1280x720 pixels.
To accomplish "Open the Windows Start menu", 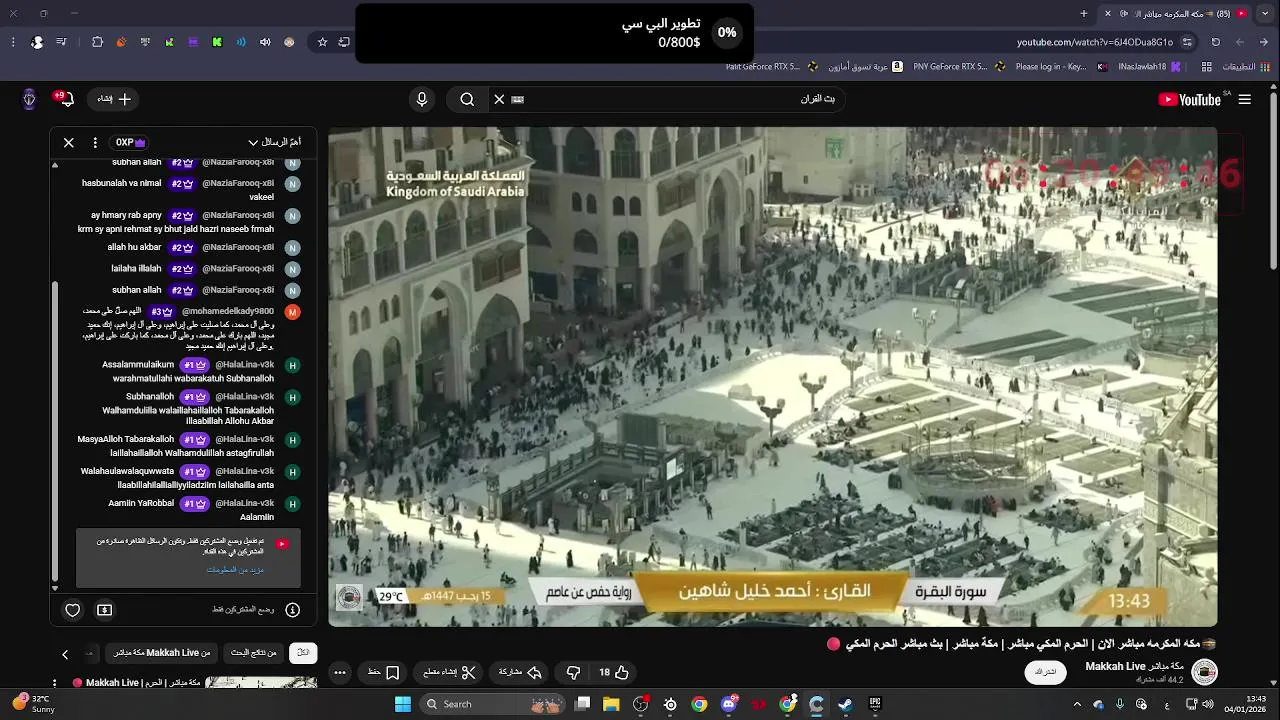I will point(403,704).
